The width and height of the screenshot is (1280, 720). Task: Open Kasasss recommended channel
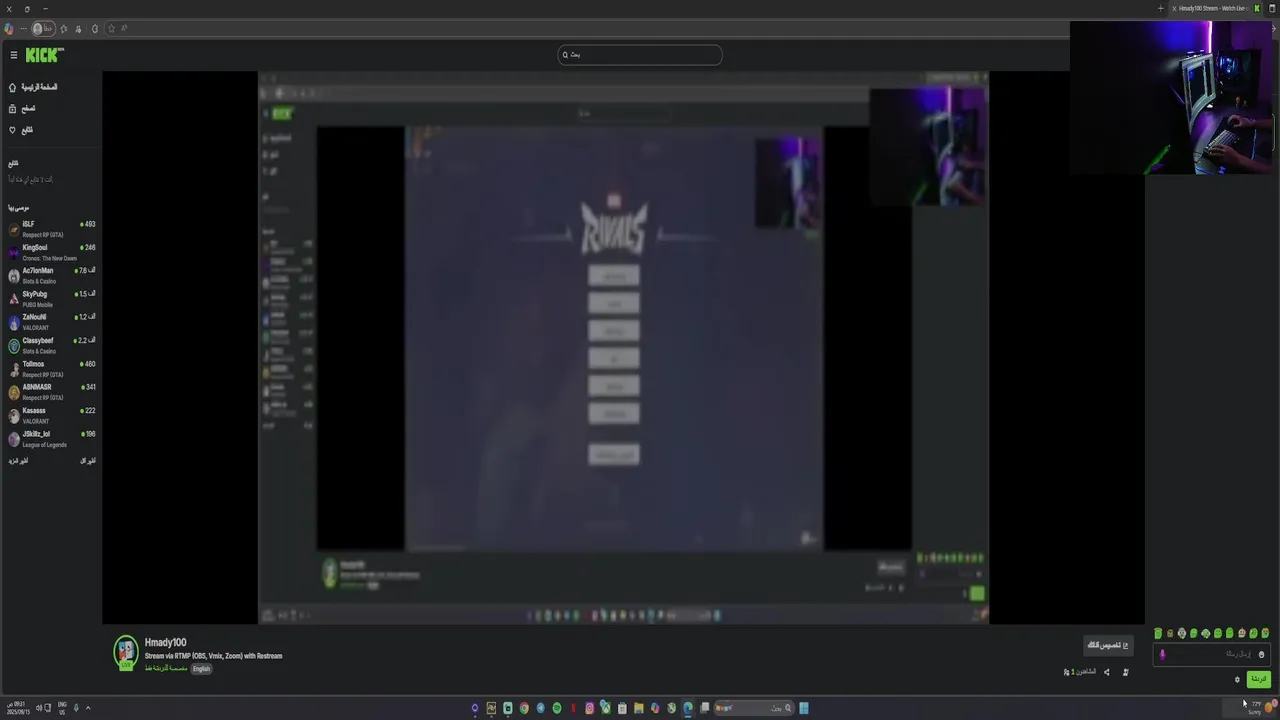tap(52, 415)
